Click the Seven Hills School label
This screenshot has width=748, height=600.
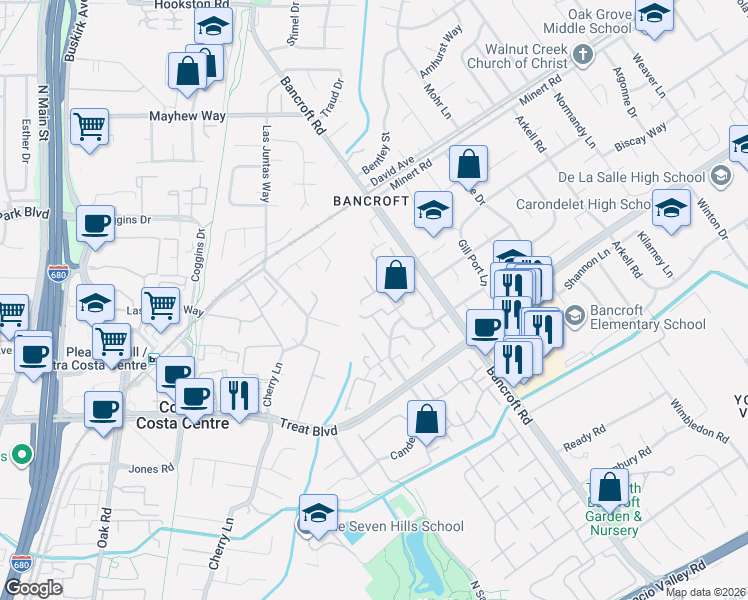coord(401,527)
